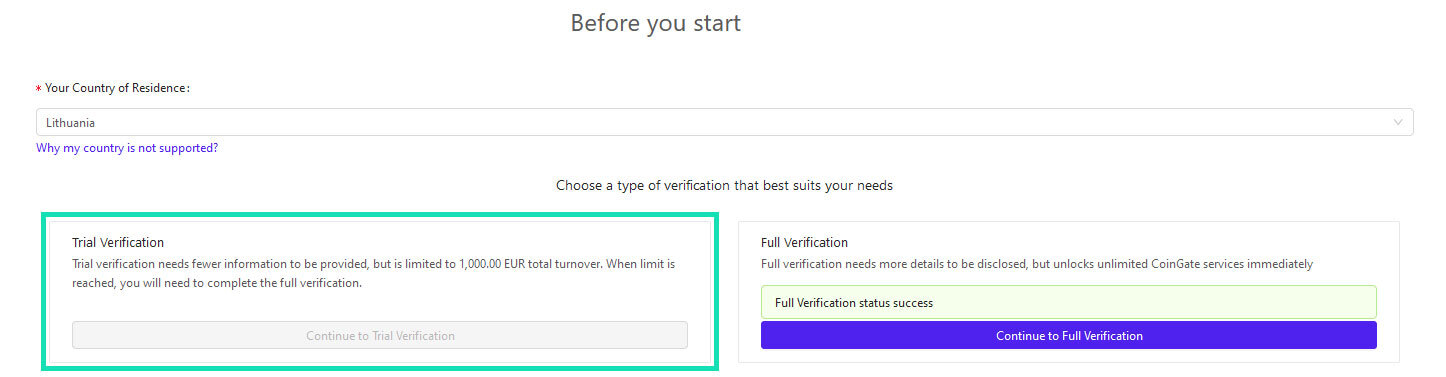Click the greyed-out Continue to Trial Verification button
Viewport: 1446px width, 377px height.
point(380,335)
